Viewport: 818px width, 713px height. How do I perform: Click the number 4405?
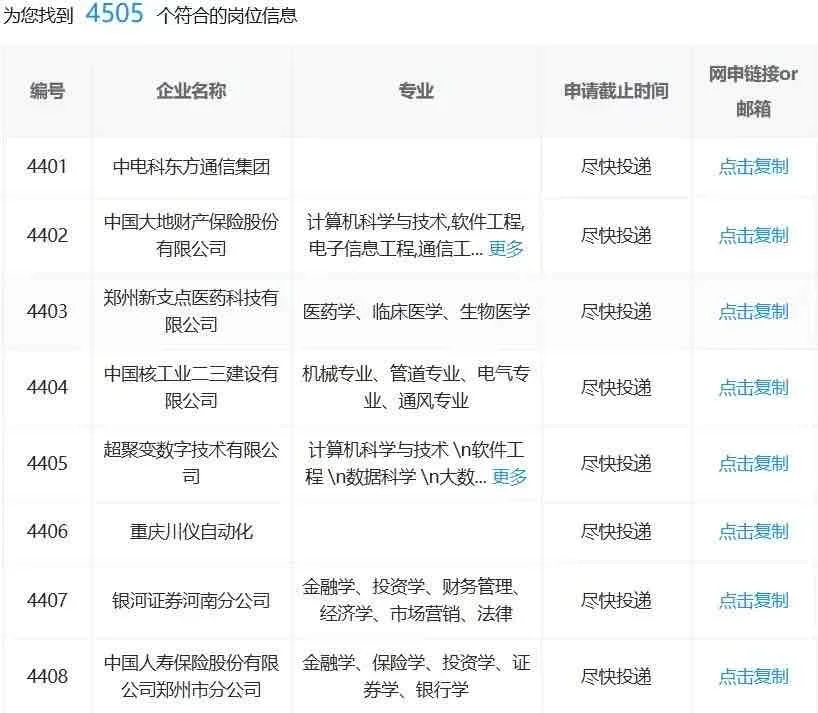[47, 464]
